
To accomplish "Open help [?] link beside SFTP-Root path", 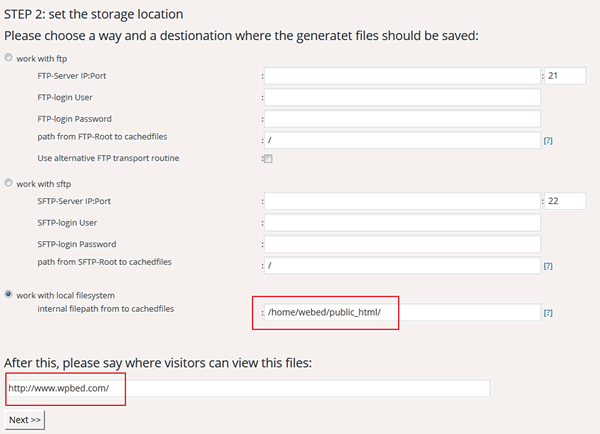I will (x=548, y=266).
